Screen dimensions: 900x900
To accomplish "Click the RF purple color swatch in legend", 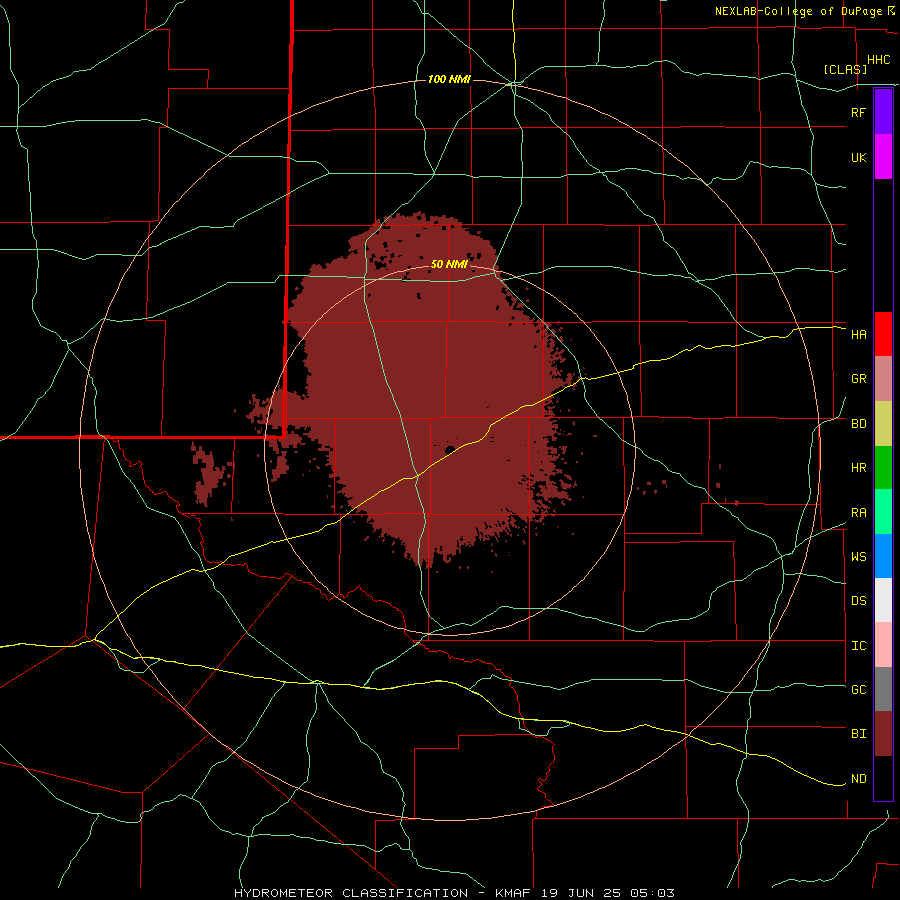I will click(883, 112).
